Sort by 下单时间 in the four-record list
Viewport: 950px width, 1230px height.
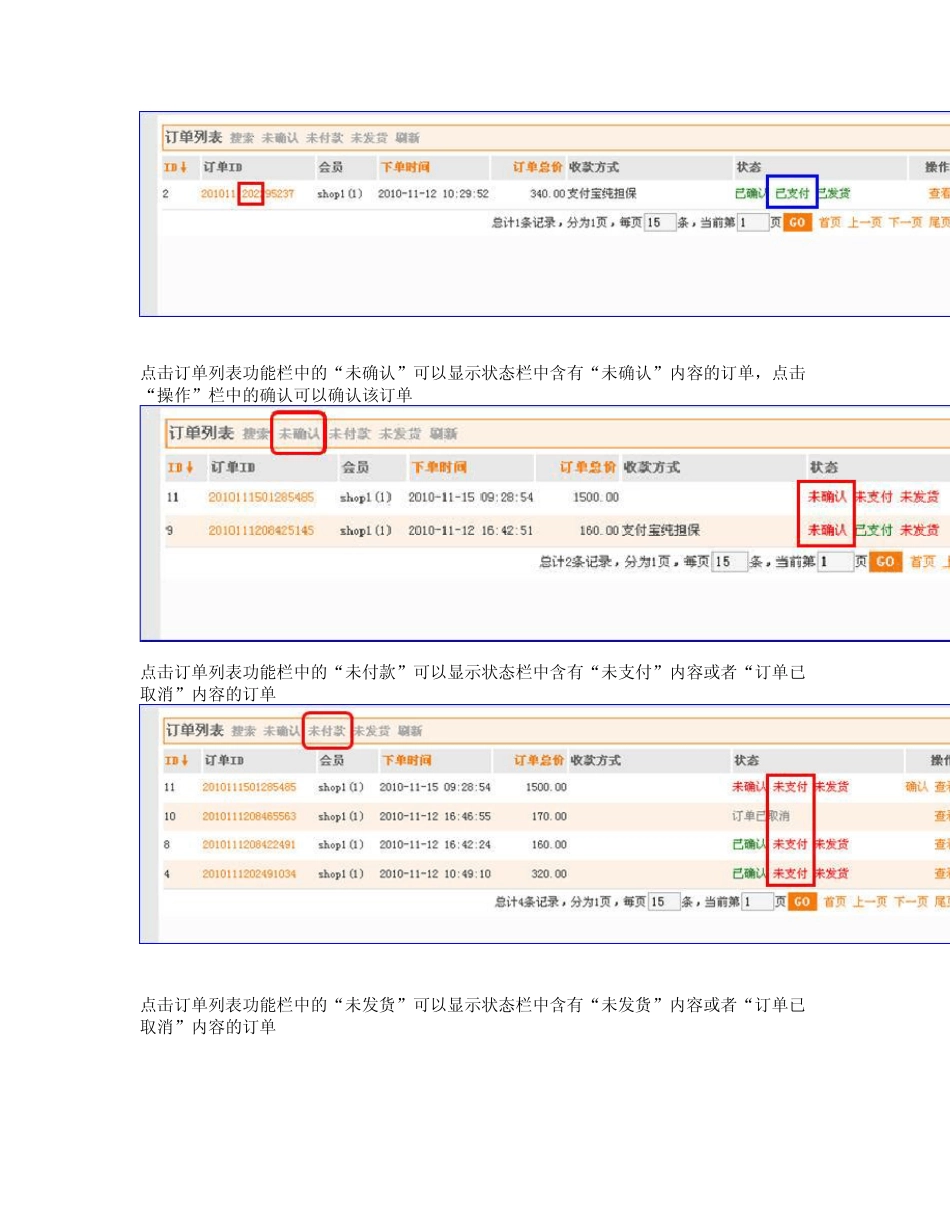tap(407, 761)
